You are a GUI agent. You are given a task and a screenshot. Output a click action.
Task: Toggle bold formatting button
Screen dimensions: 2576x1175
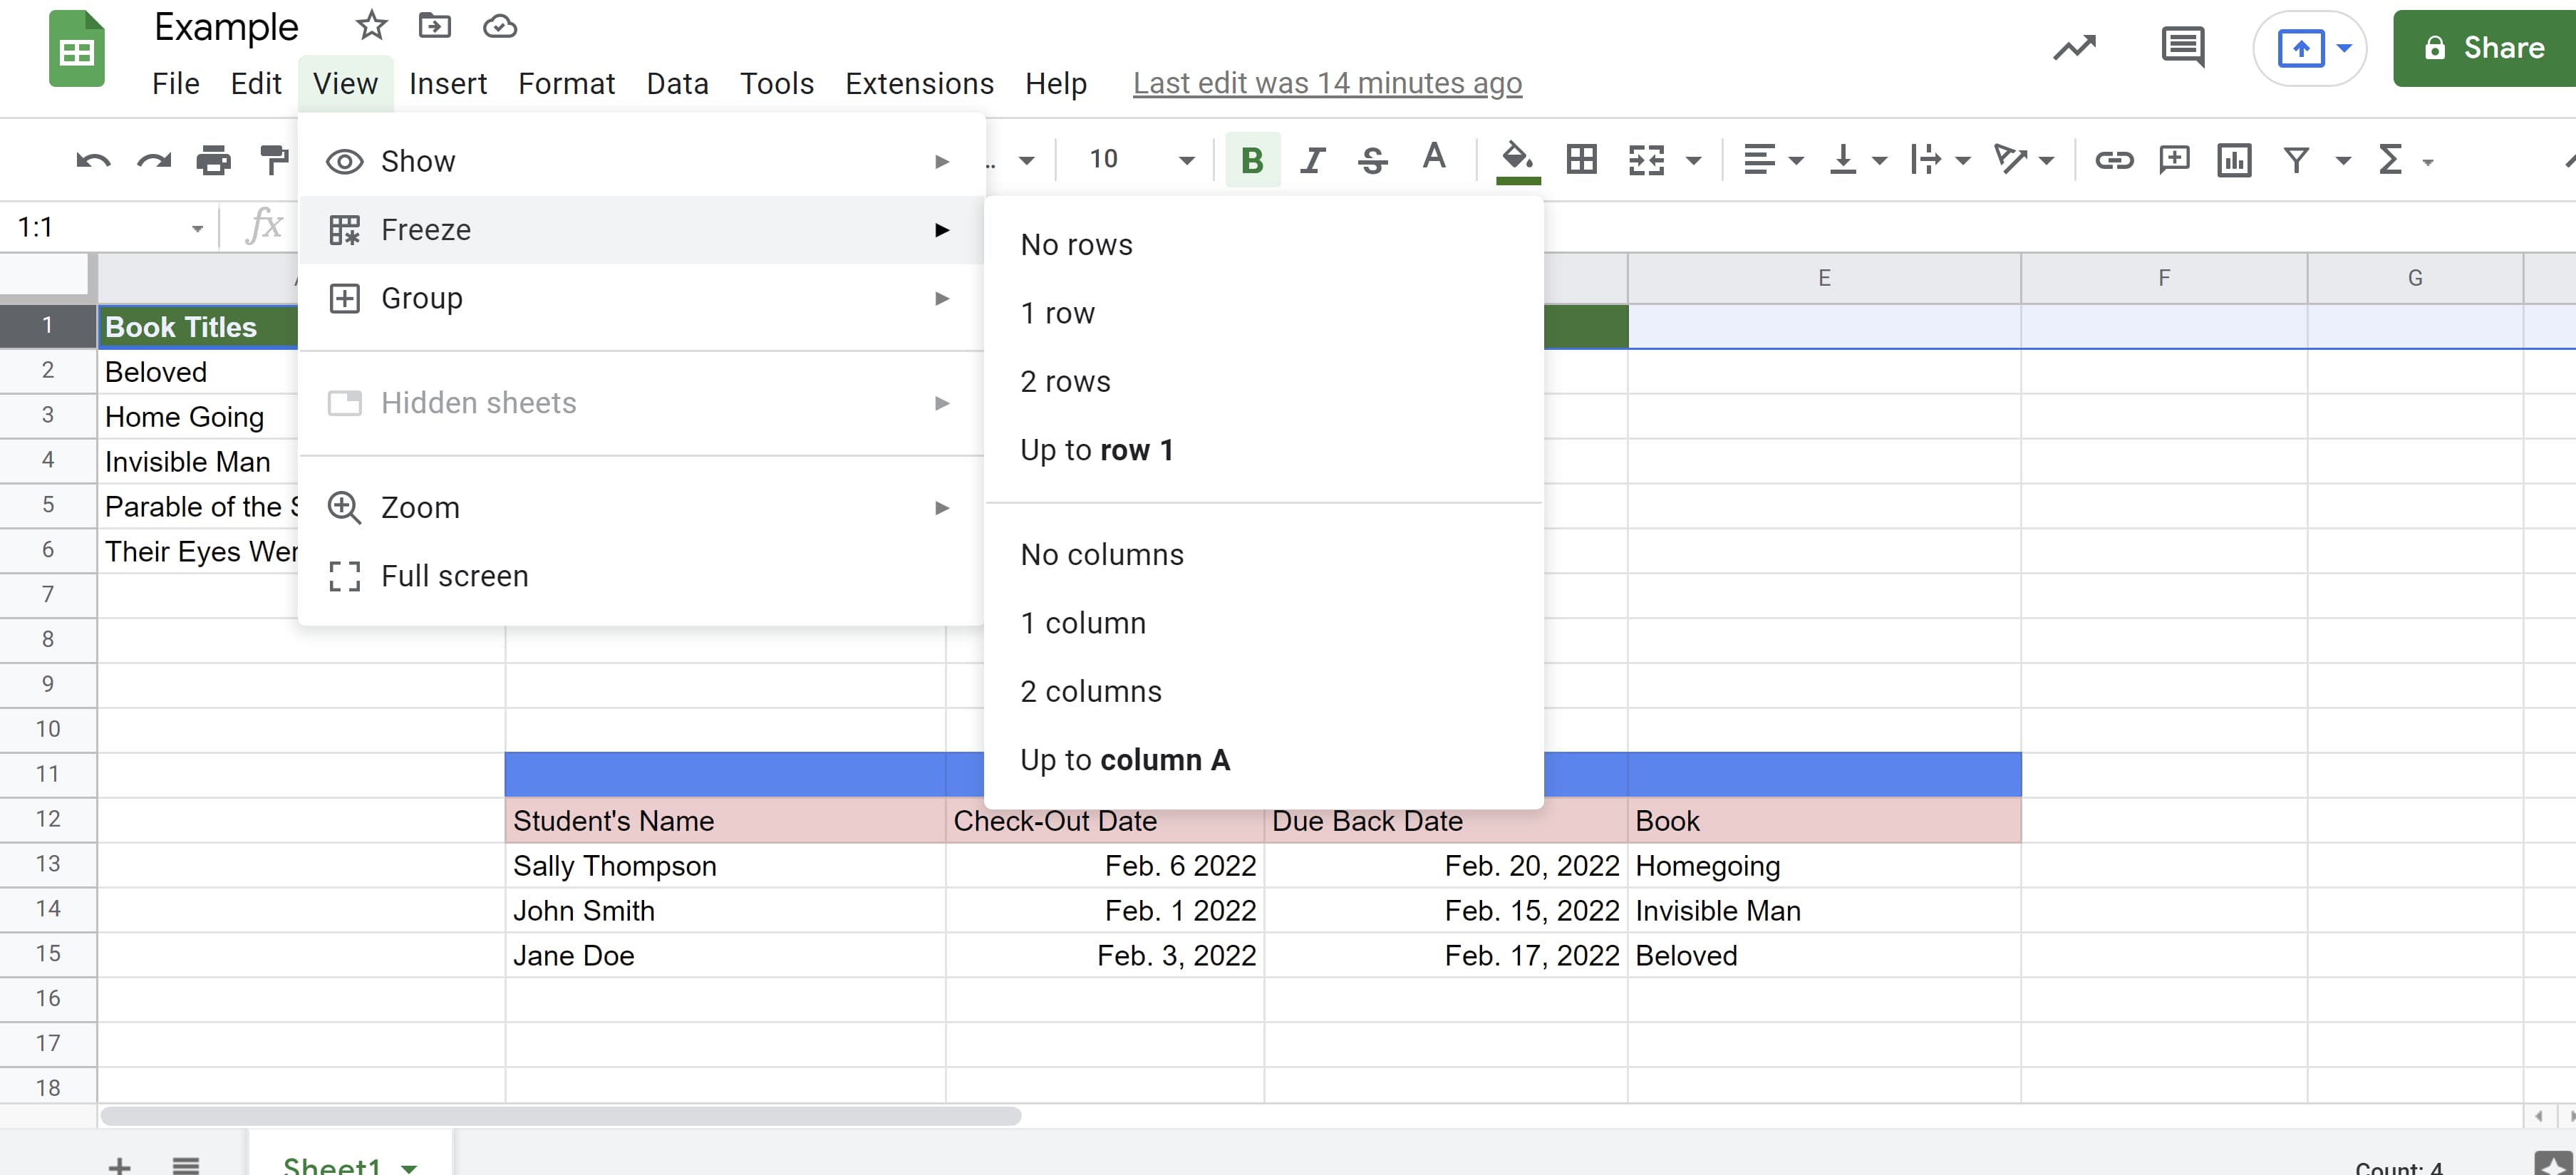(1251, 160)
